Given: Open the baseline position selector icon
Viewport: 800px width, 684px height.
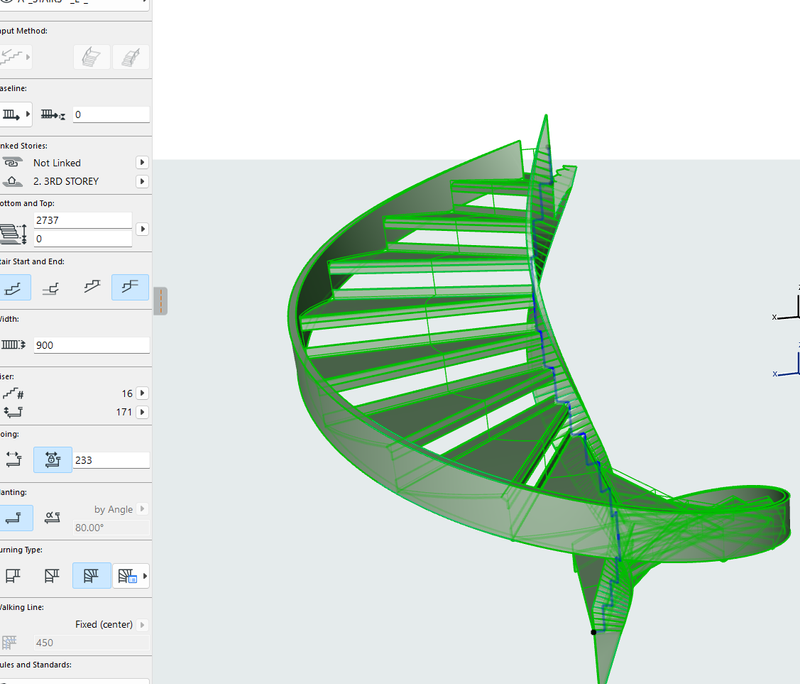Looking at the screenshot, I should [x=15, y=114].
